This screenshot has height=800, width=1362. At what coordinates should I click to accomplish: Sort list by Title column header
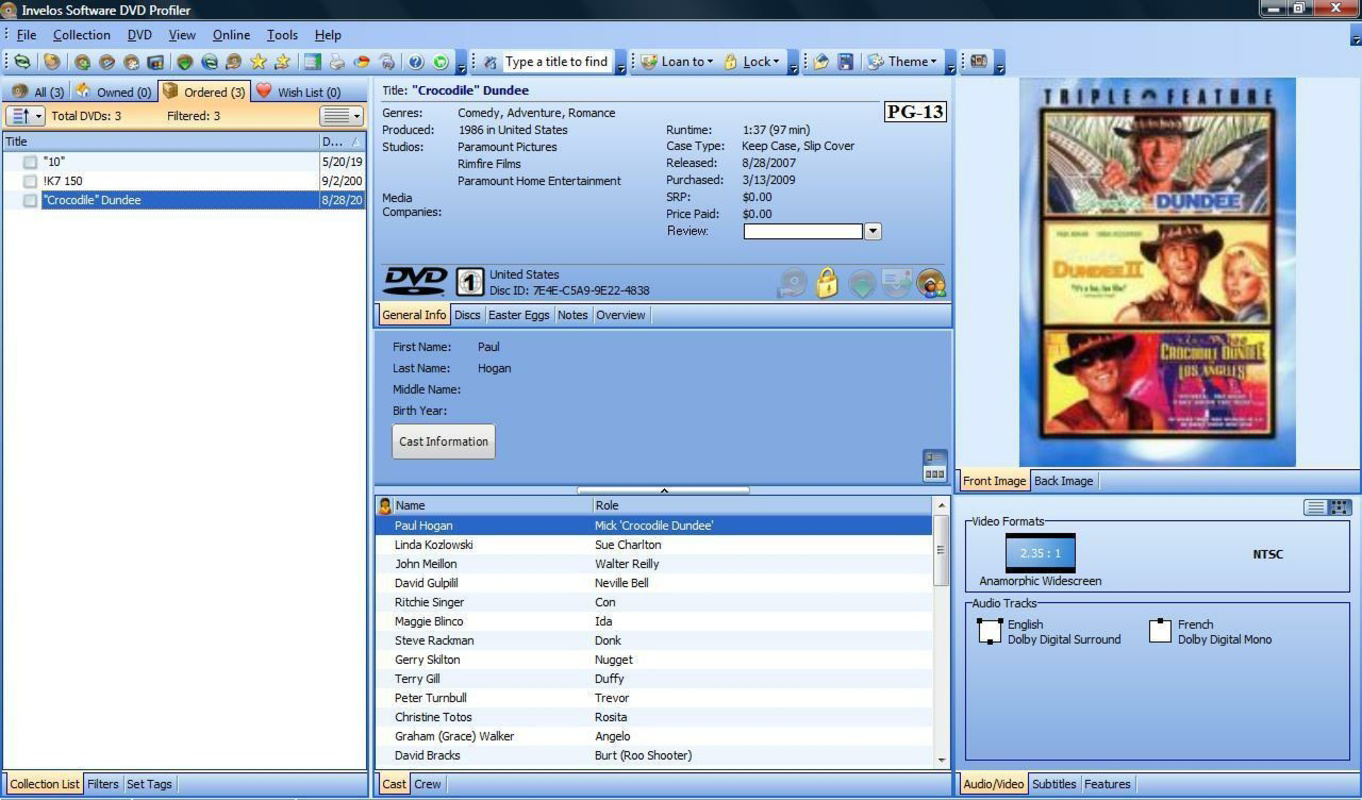(160, 142)
